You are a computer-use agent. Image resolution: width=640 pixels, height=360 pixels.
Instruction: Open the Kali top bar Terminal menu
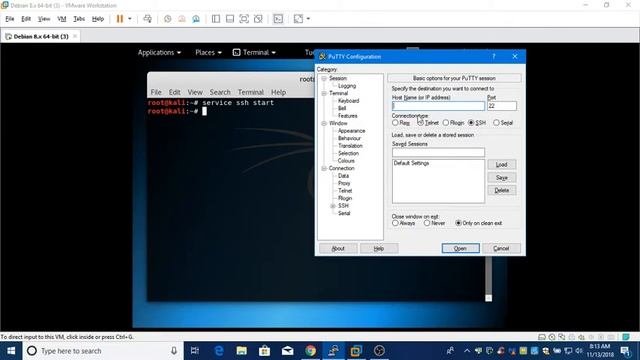254,52
